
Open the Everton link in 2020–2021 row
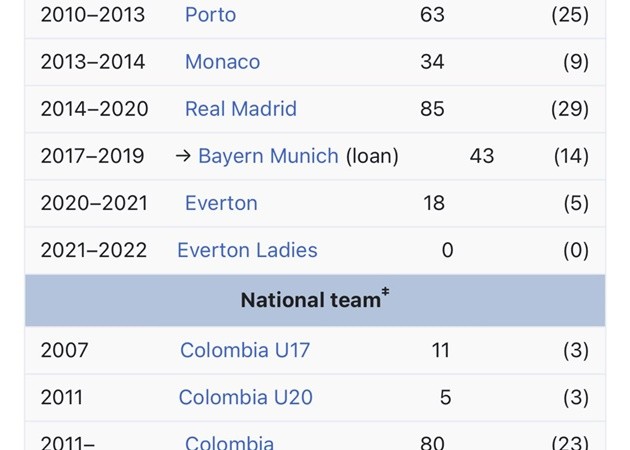[221, 203]
